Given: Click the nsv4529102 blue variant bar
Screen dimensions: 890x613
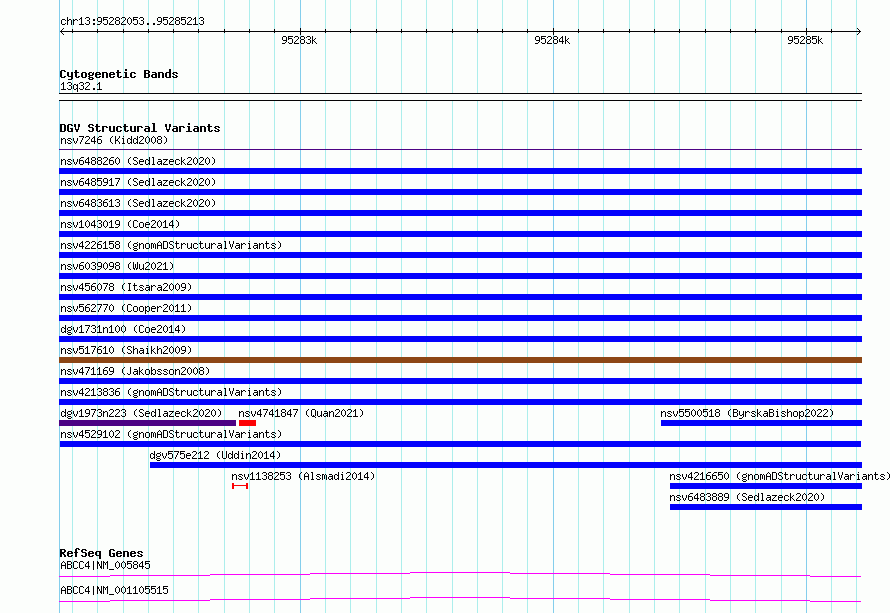Looking at the screenshot, I should (x=460, y=444).
